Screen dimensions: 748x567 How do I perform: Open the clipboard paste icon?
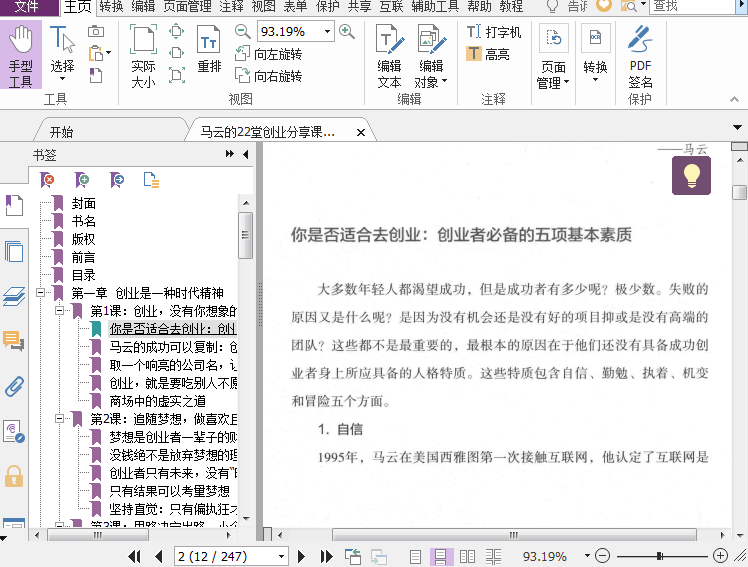[x=97, y=53]
